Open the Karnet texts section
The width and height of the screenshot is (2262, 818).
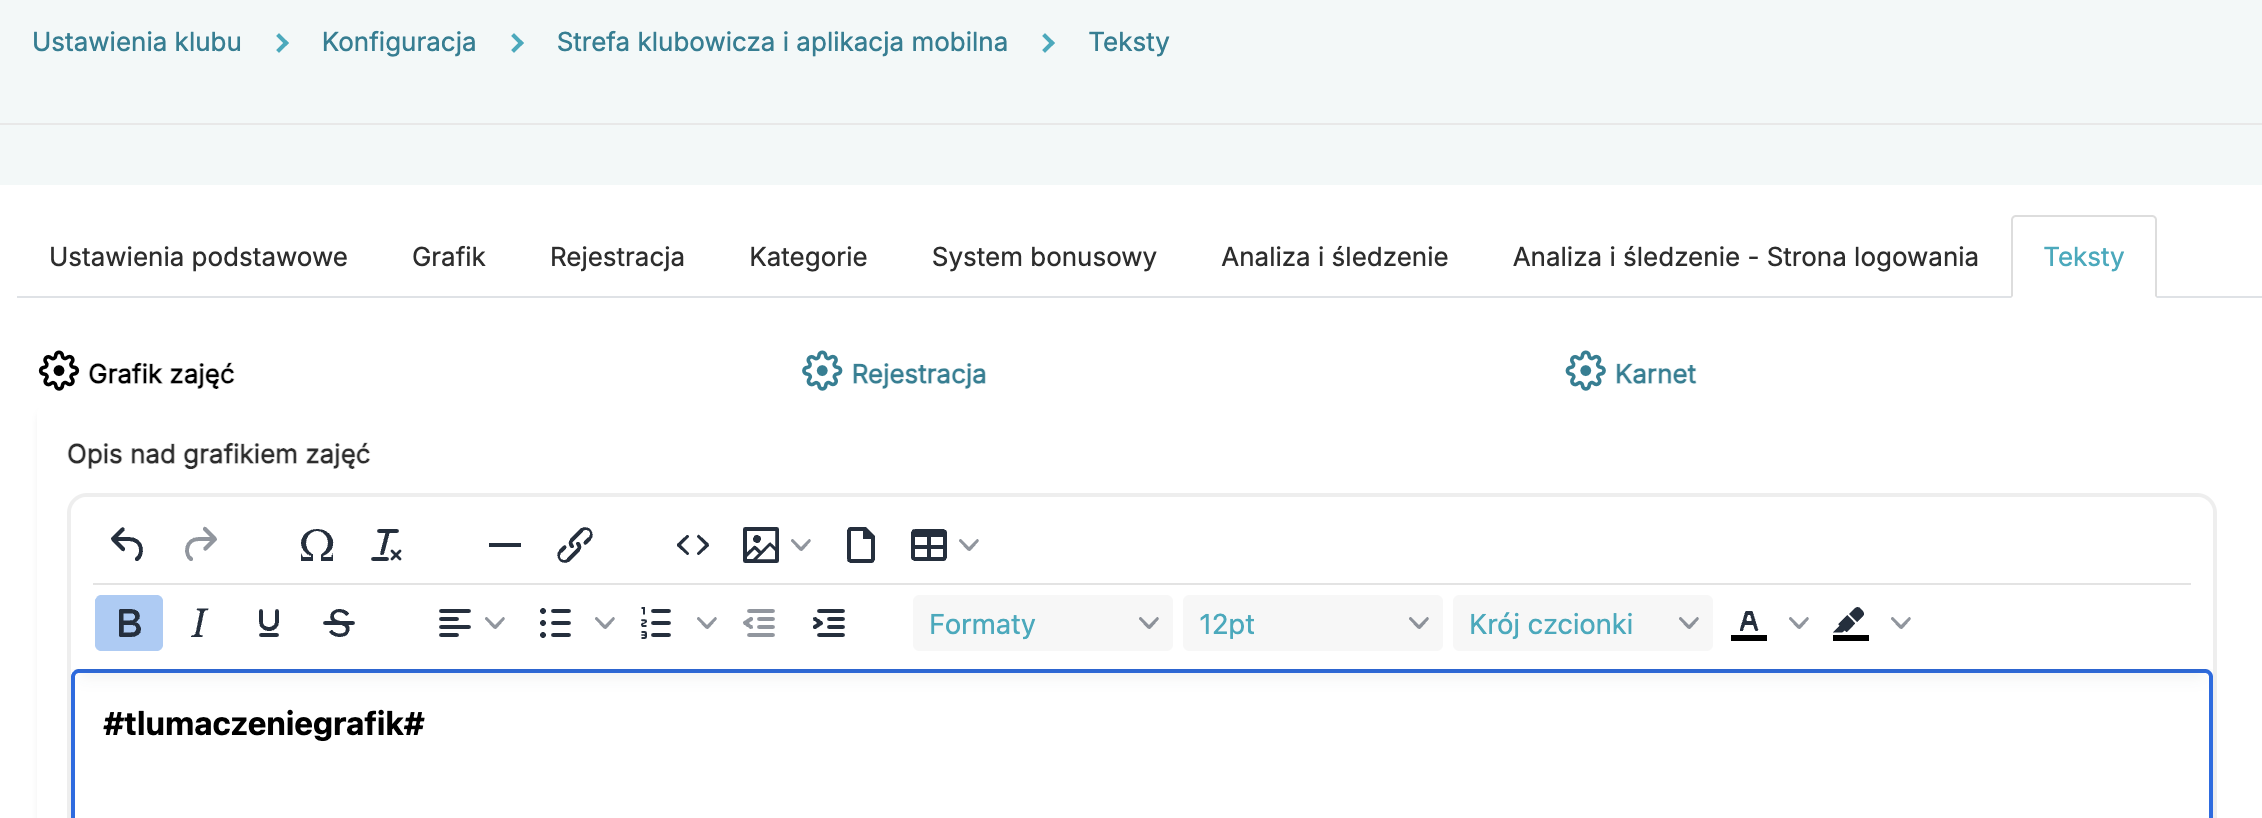coord(1654,374)
